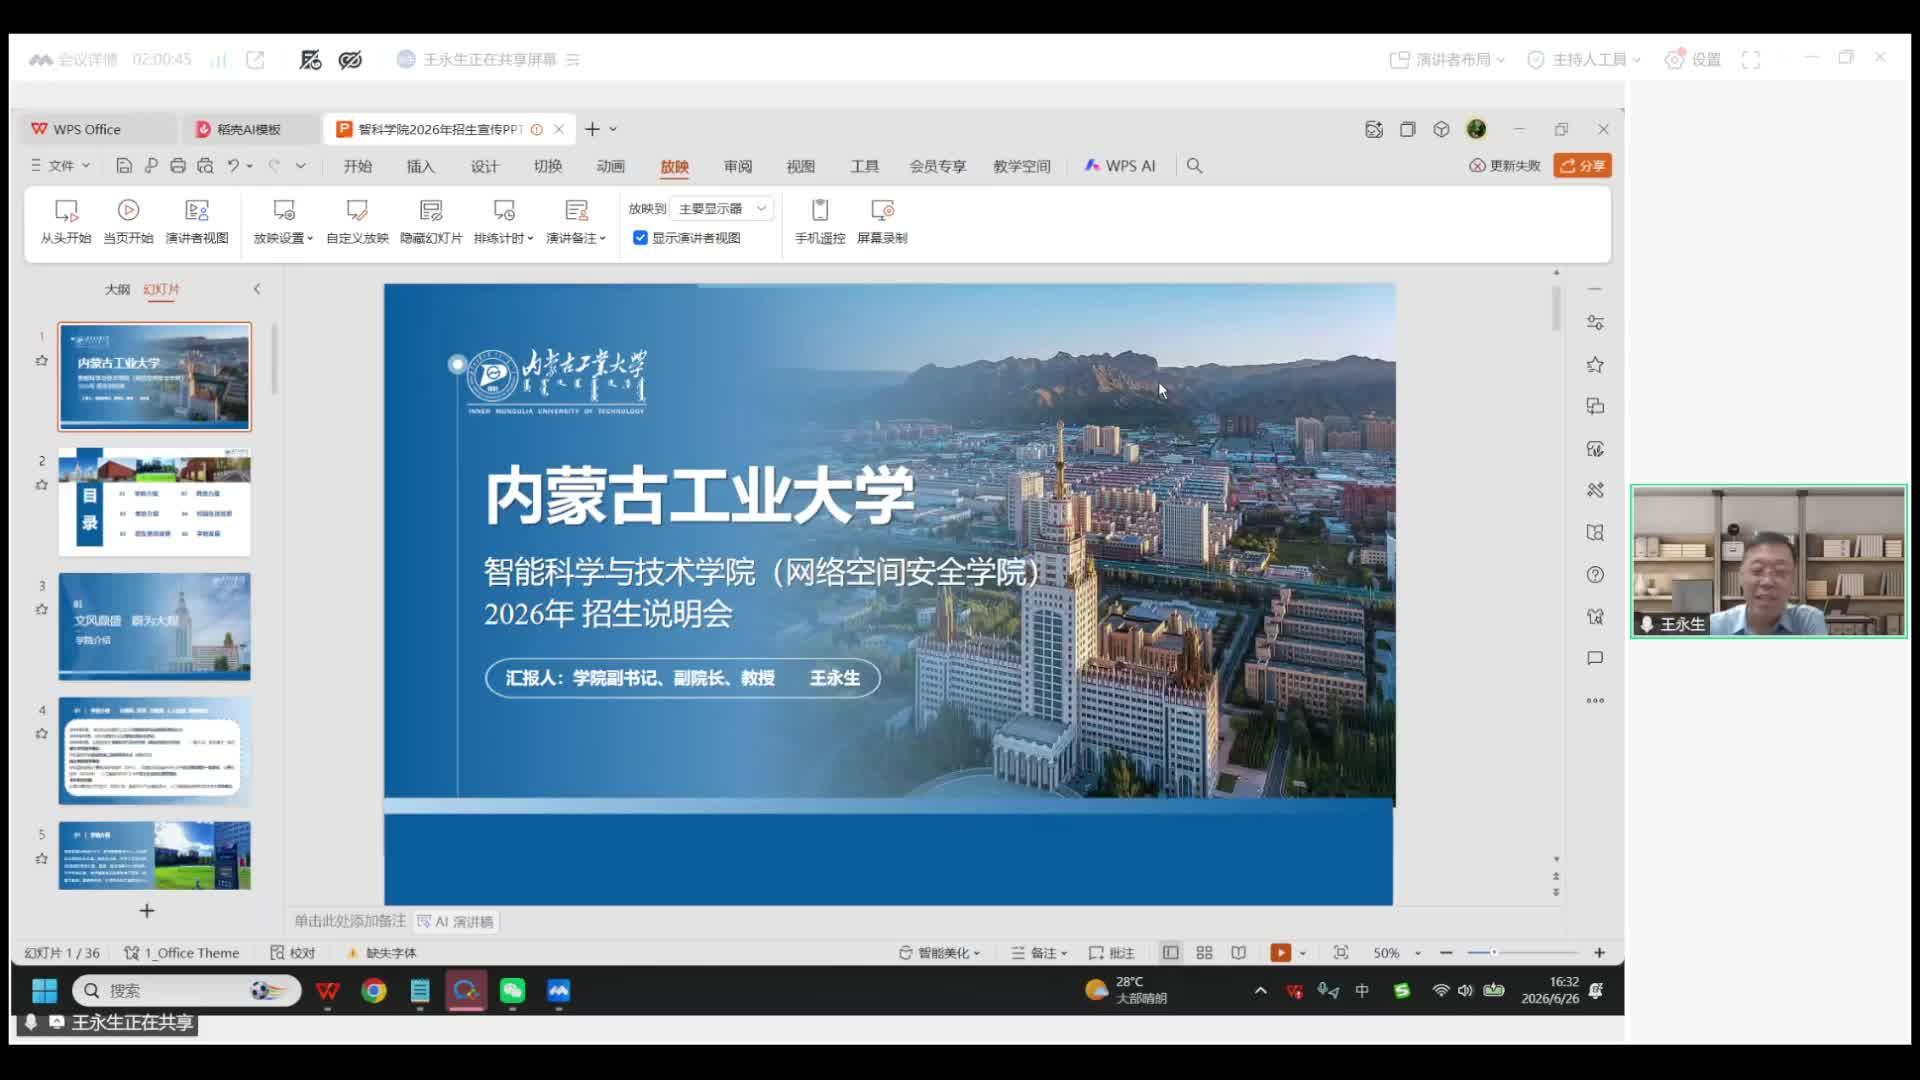Toggle the 显示演讲者视图 checkbox

pos(640,238)
